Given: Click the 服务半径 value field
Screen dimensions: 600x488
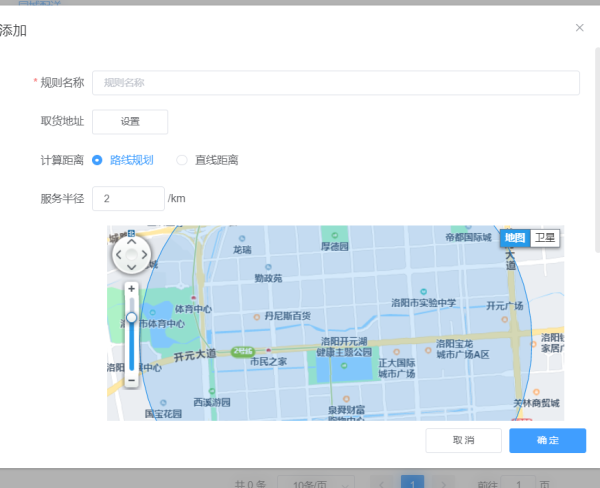Looking at the screenshot, I should [128, 198].
